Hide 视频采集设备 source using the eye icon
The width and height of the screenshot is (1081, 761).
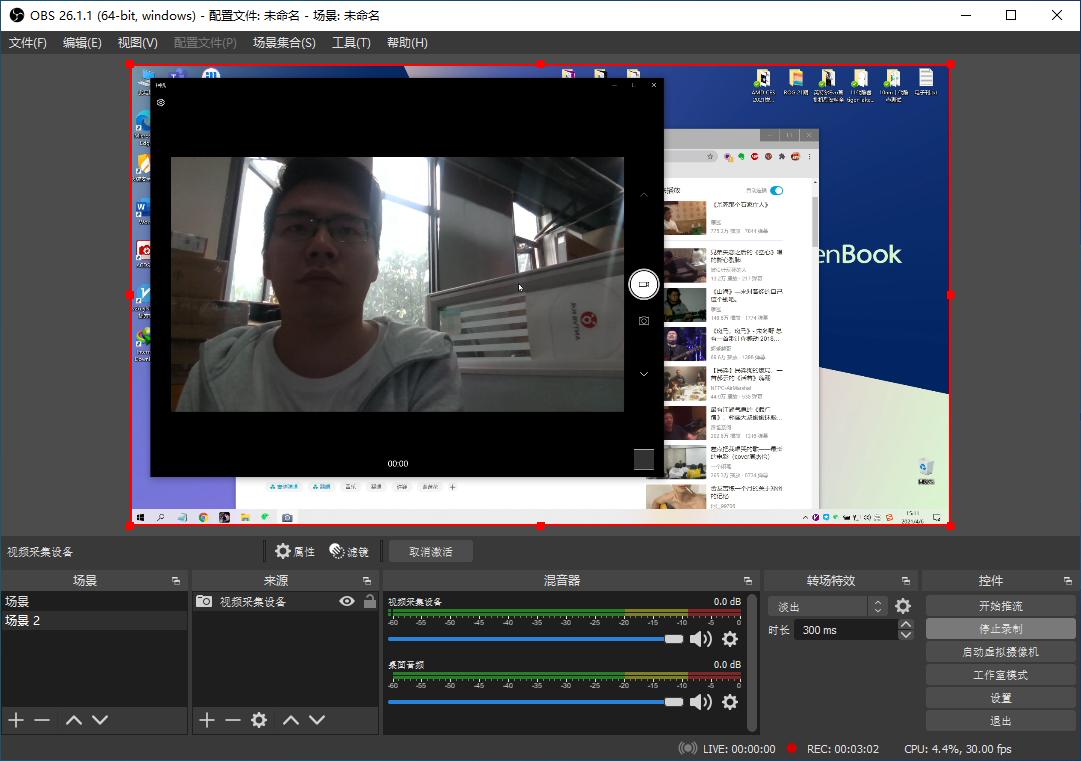click(x=347, y=601)
